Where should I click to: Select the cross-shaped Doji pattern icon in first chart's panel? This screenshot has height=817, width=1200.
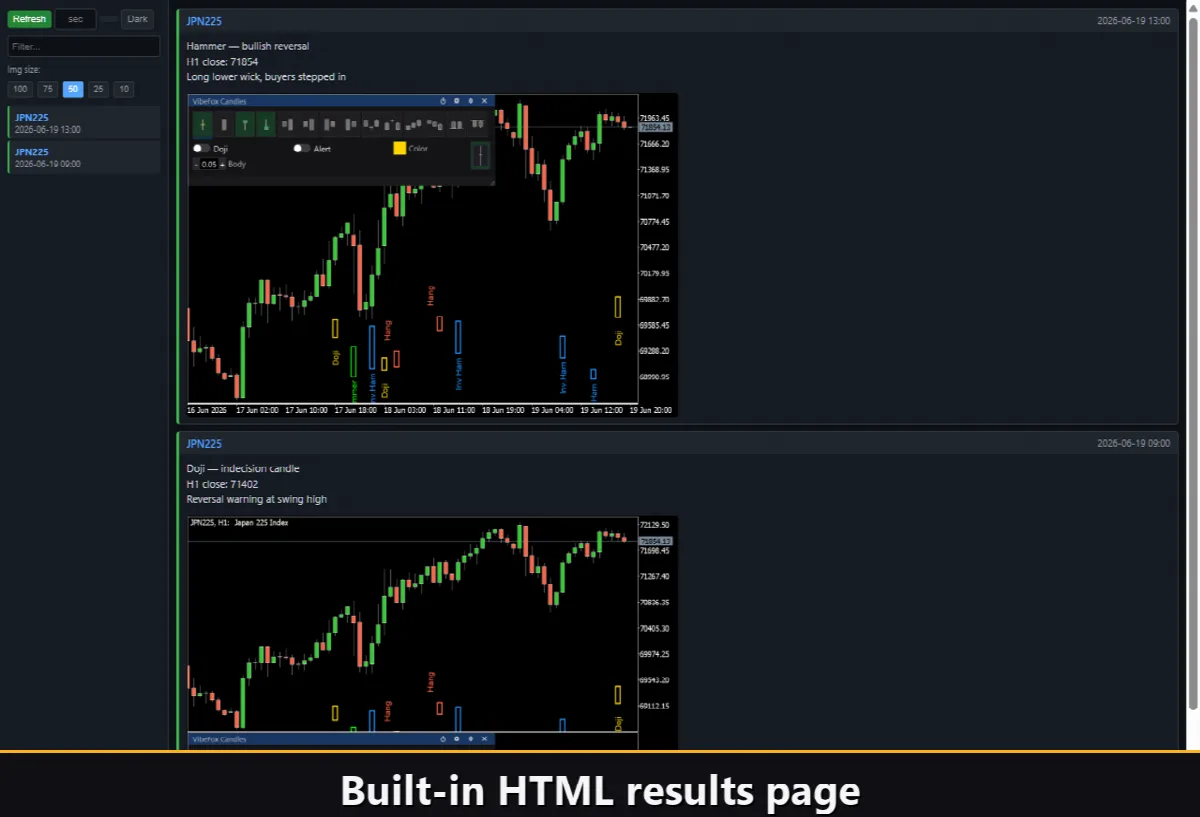pos(203,124)
